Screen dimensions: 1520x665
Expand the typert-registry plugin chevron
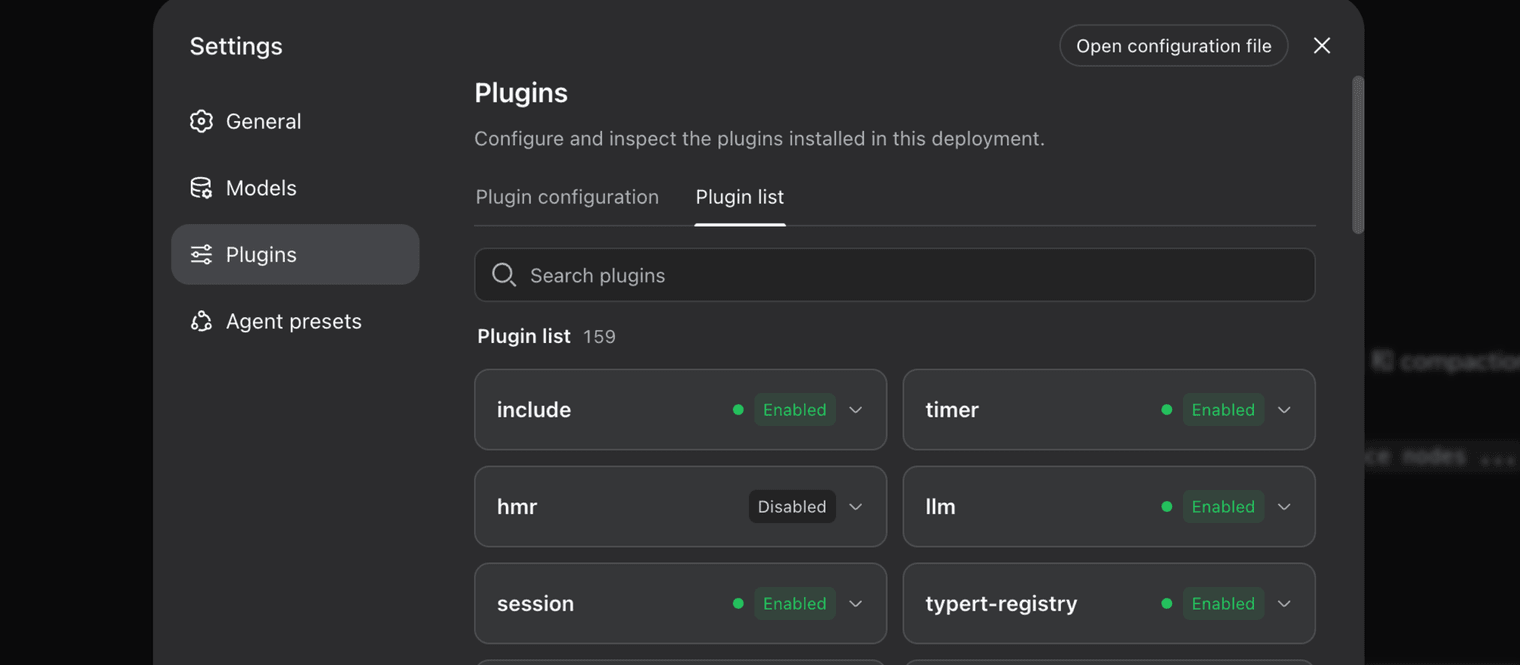point(1284,604)
